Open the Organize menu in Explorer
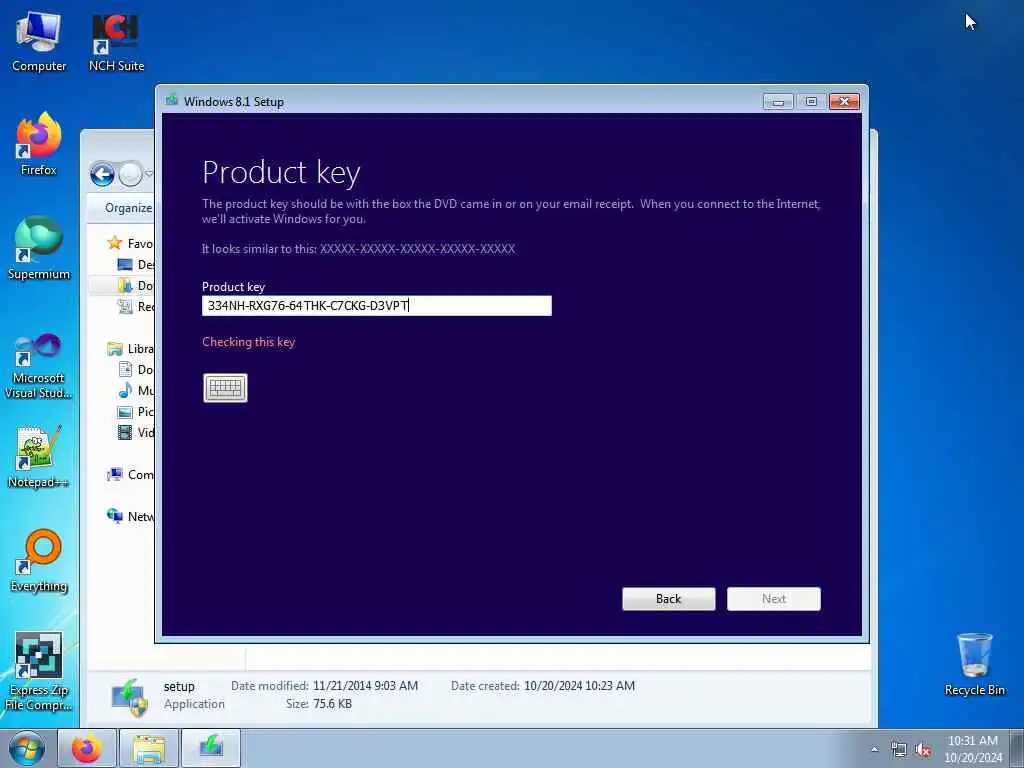Image resolution: width=1024 pixels, height=768 pixels. (x=129, y=208)
